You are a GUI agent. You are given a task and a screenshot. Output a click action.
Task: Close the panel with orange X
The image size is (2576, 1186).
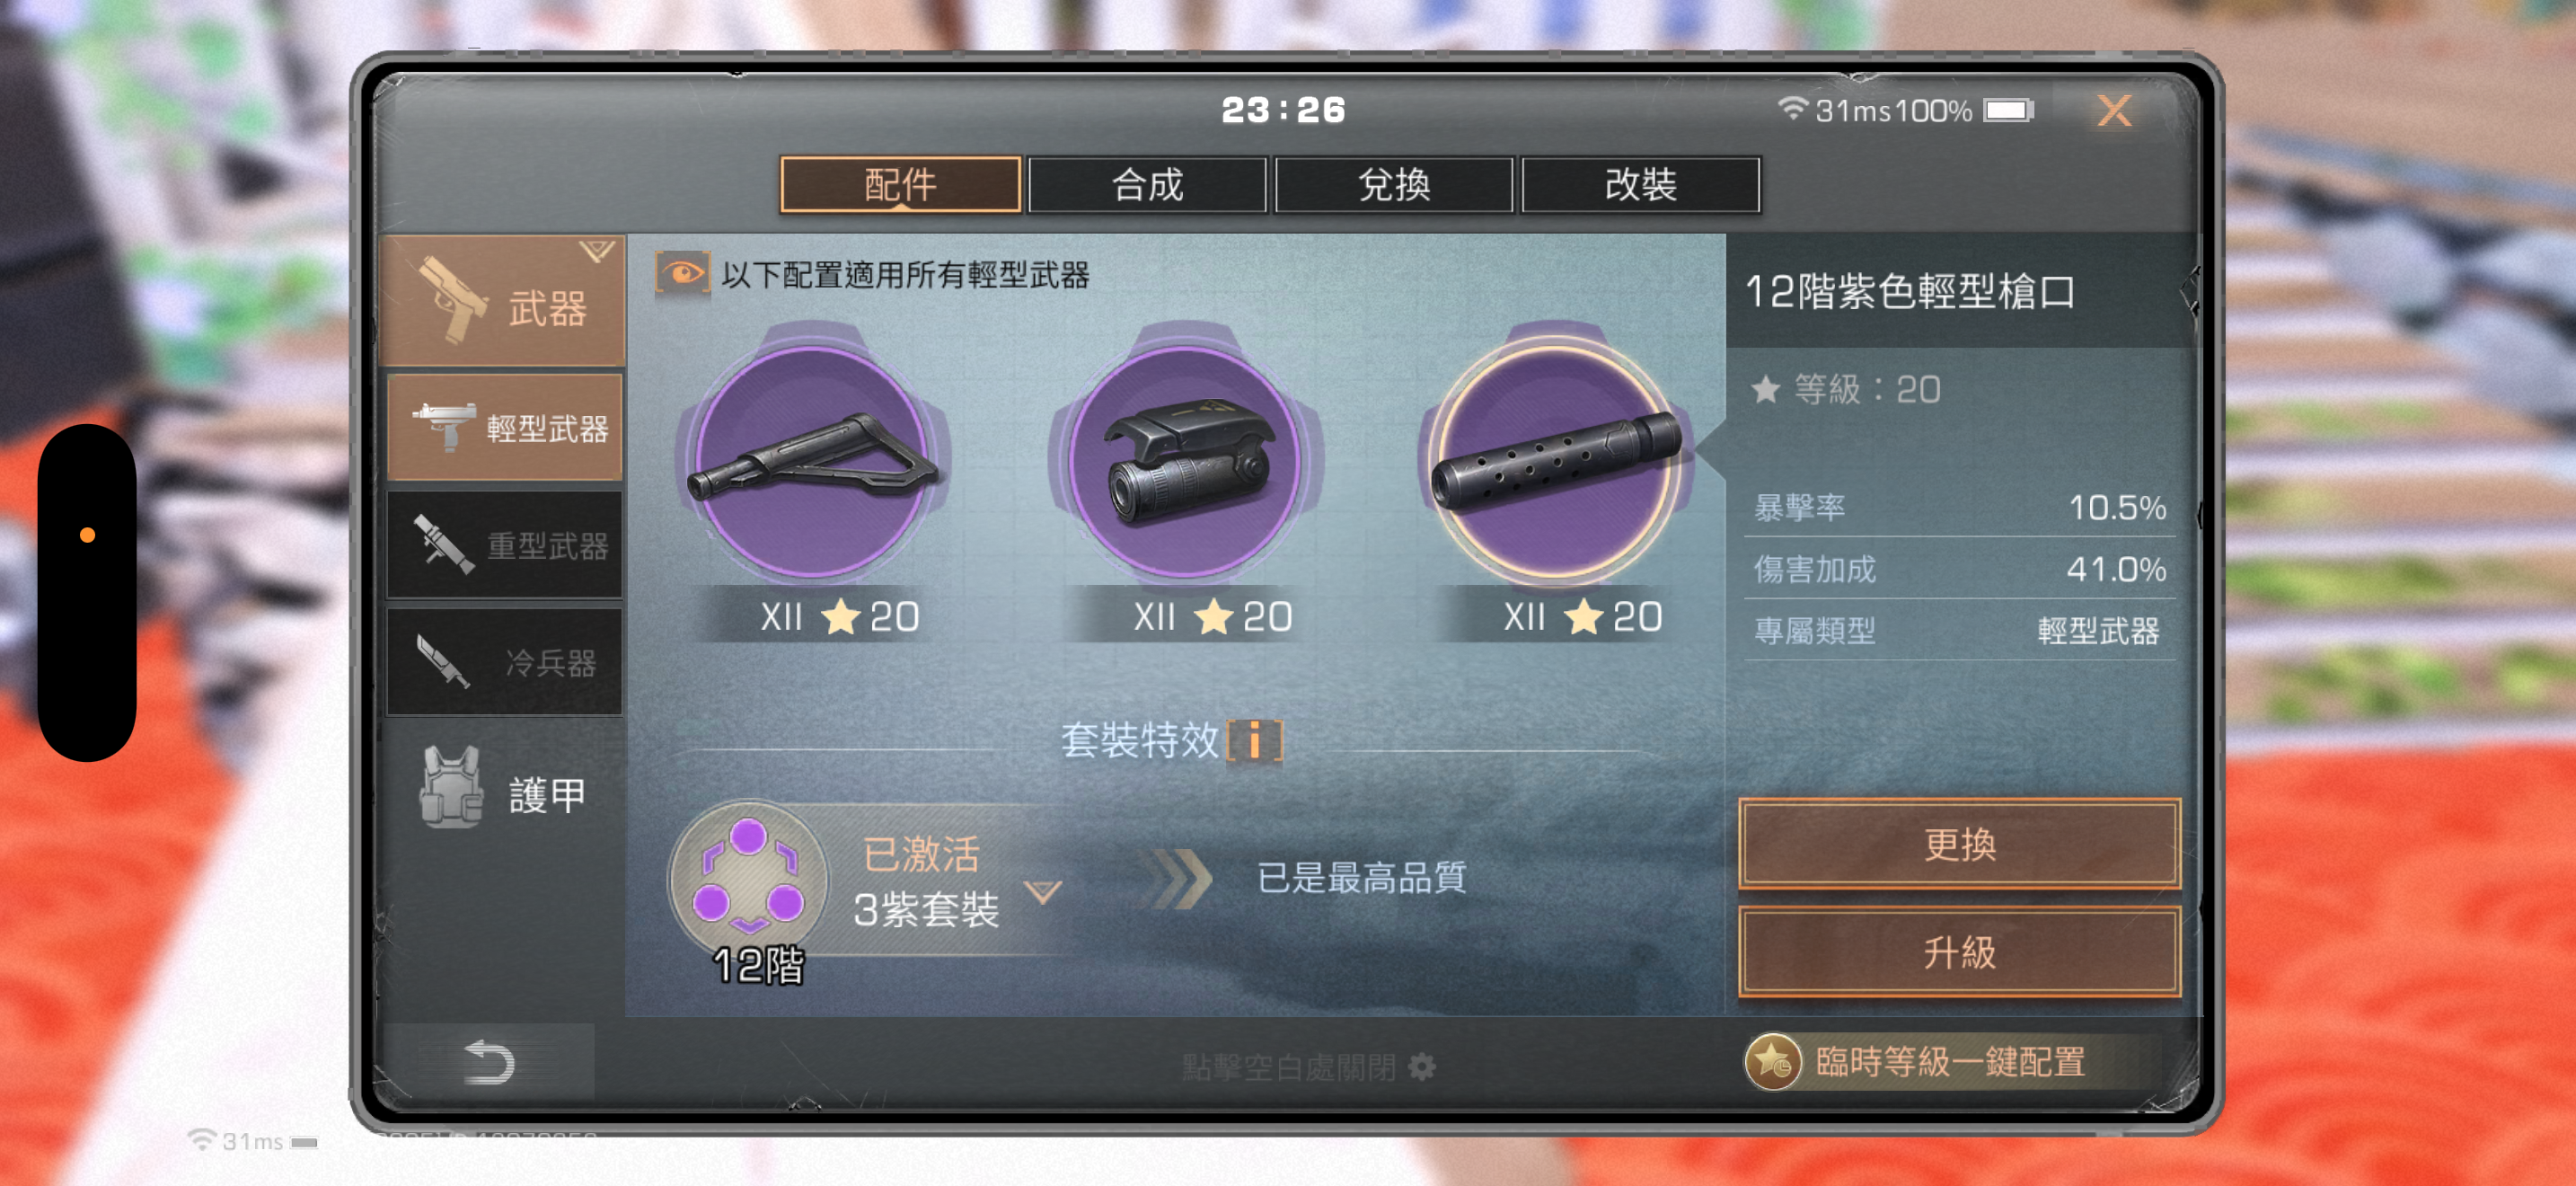coord(2113,110)
